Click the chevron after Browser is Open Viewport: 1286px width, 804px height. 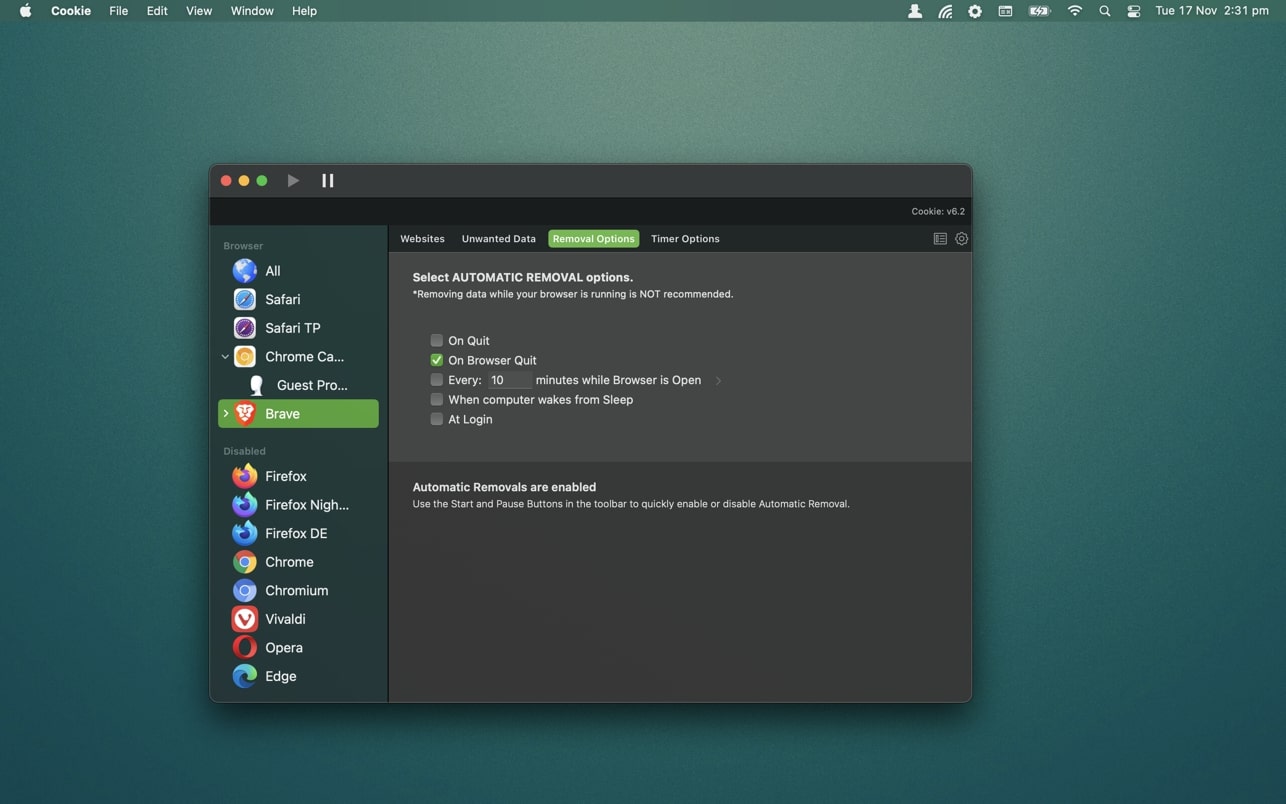(718, 381)
